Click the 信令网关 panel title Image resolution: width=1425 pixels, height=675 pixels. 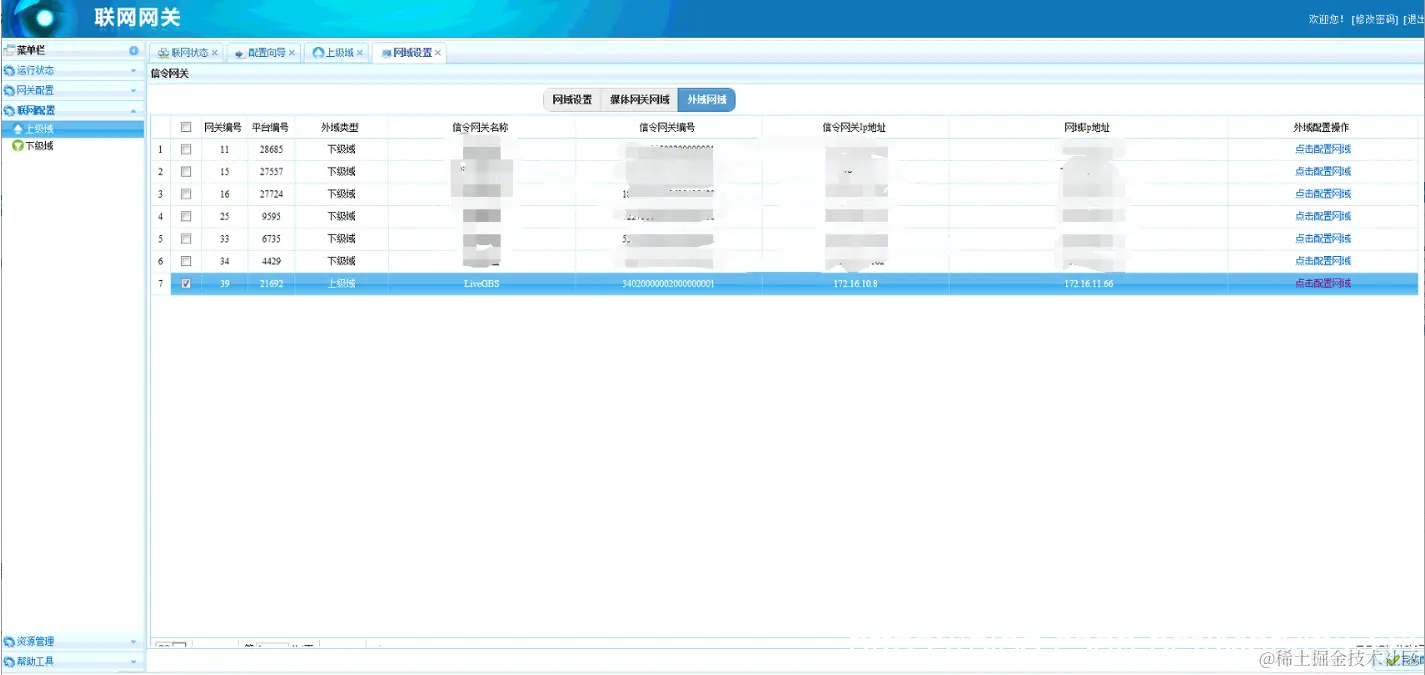pos(169,74)
